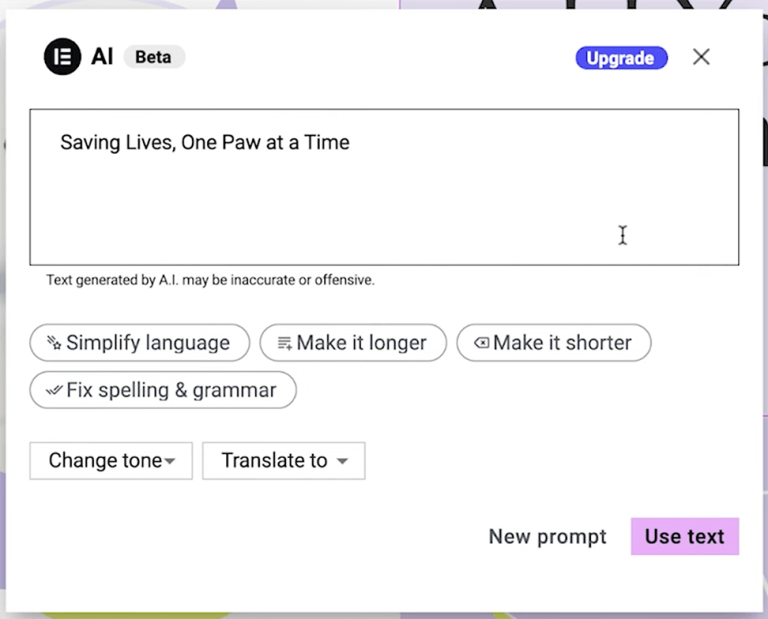Viewport: 768px width, 619px height.
Task: Choose New prompt to start over
Action: point(548,536)
